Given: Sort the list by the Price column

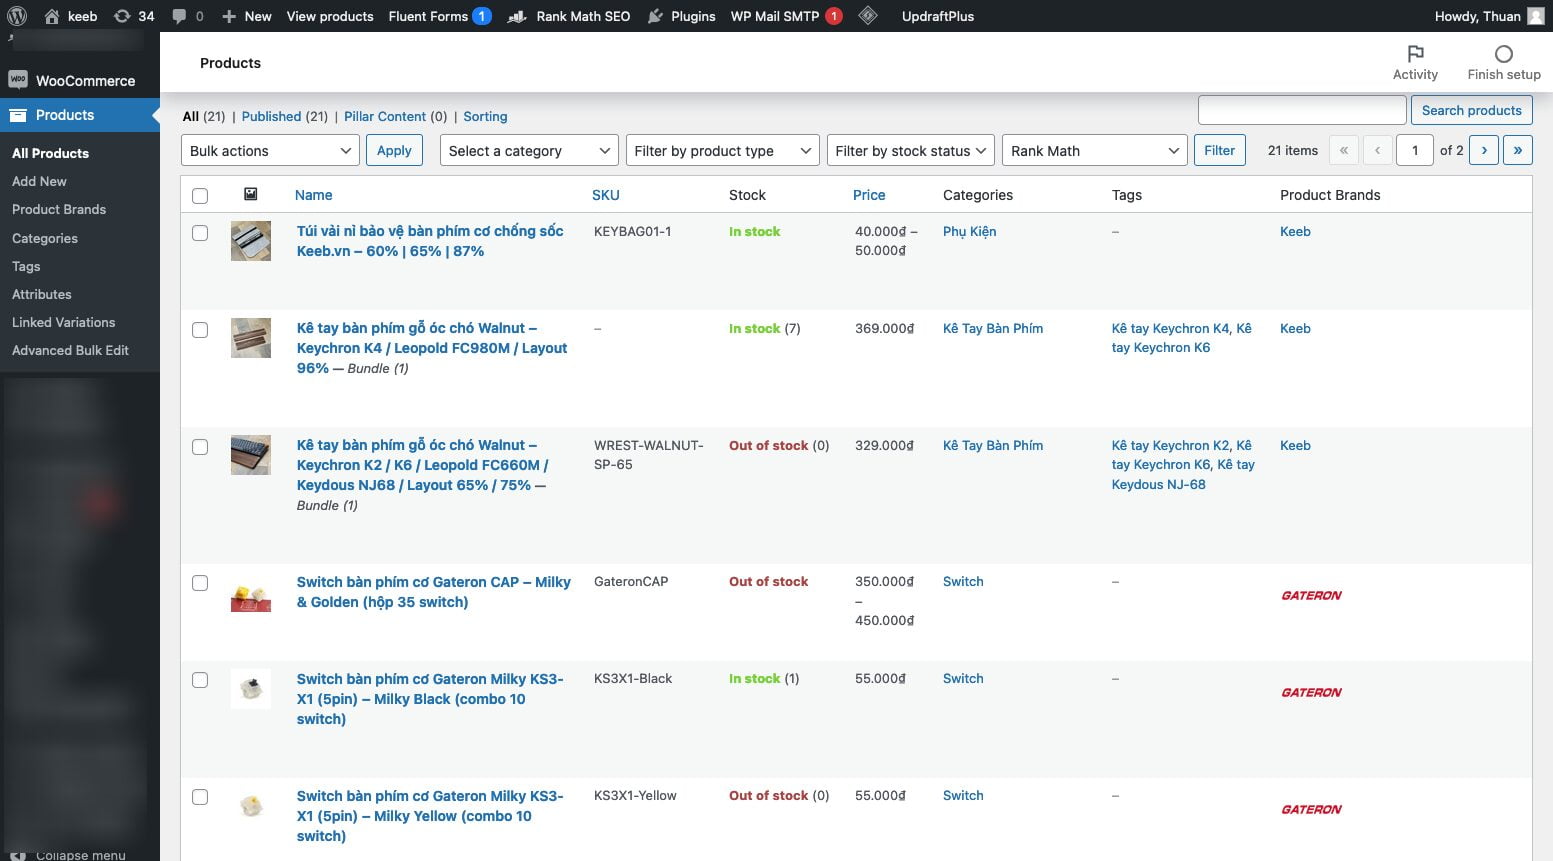Looking at the screenshot, I should pyautogui.click(x=868, y=195).
